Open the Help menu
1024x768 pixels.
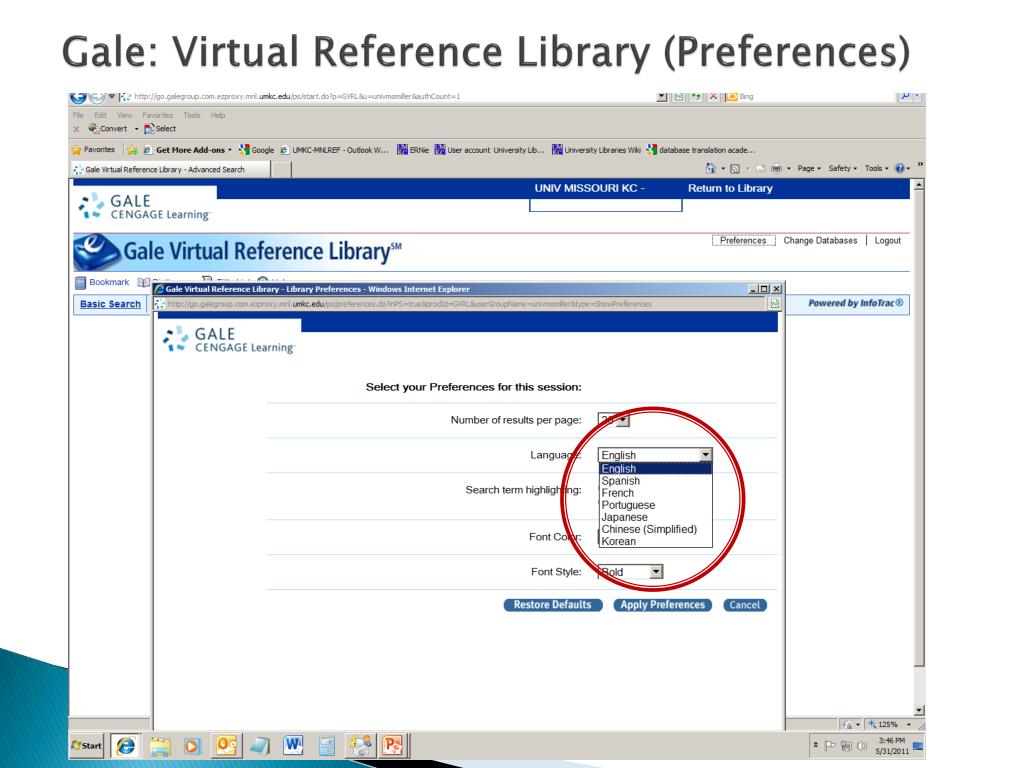[217, 115]
